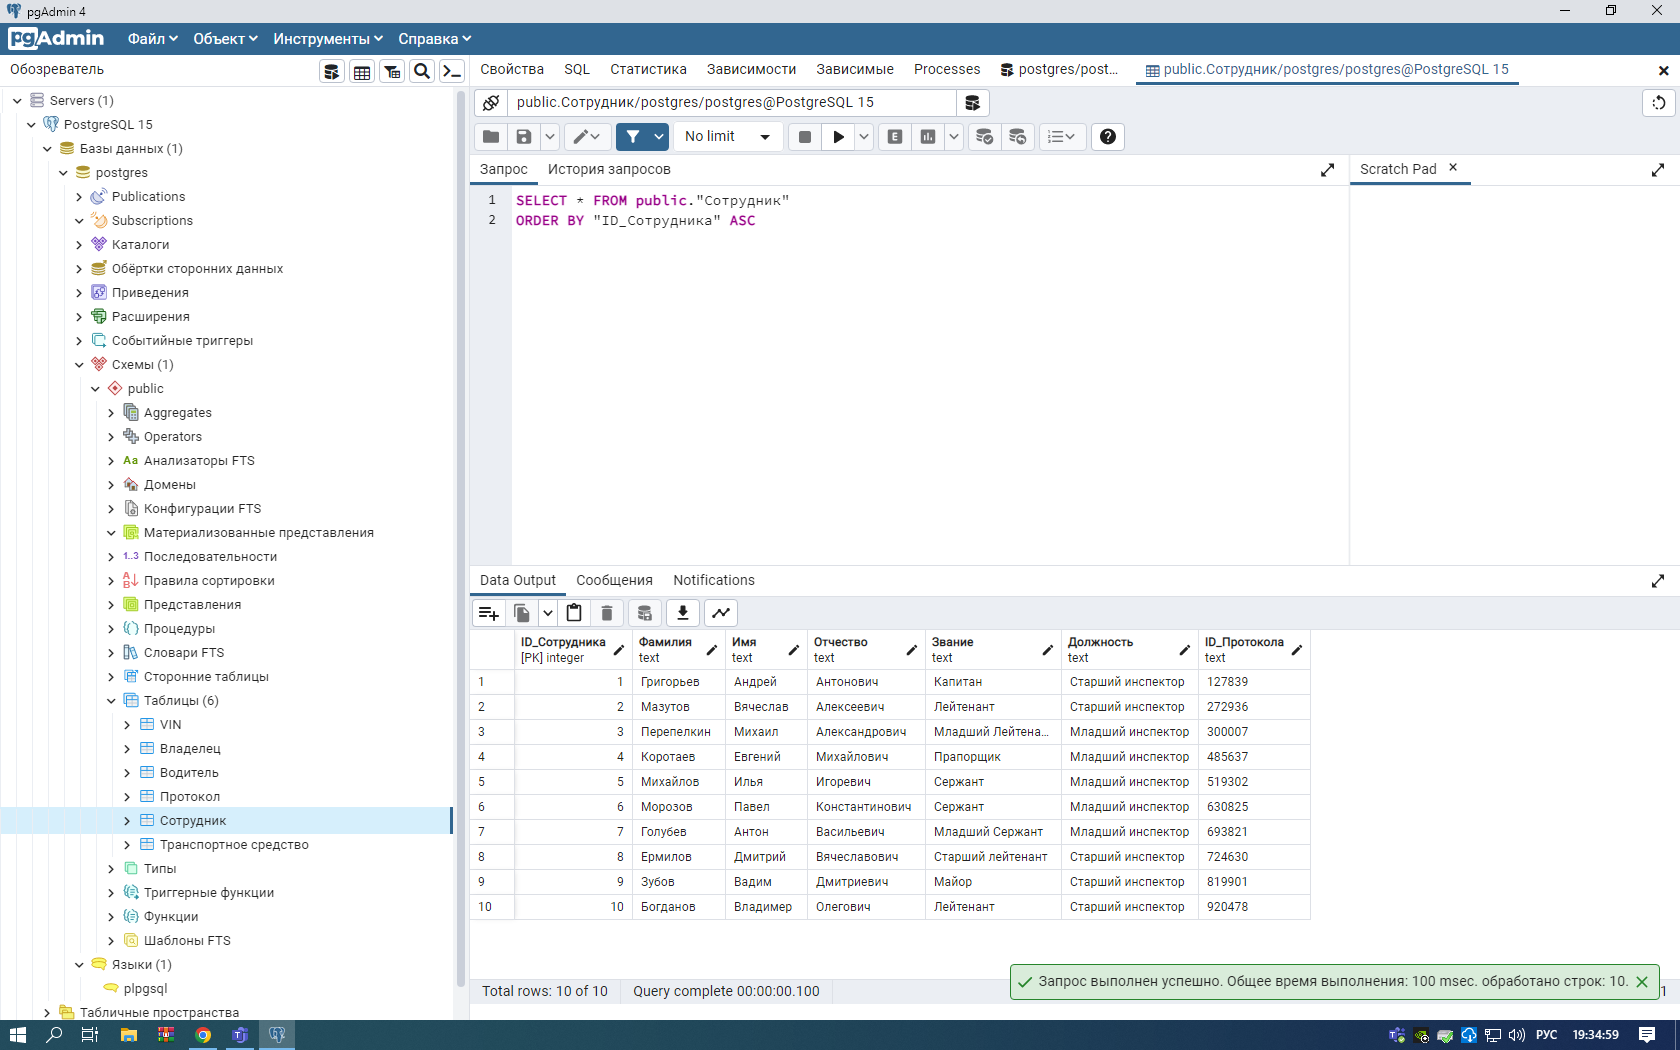Switch to the Статистика tab
The width and height of the screenshot is (1680, 1050).
coord(648,70)
